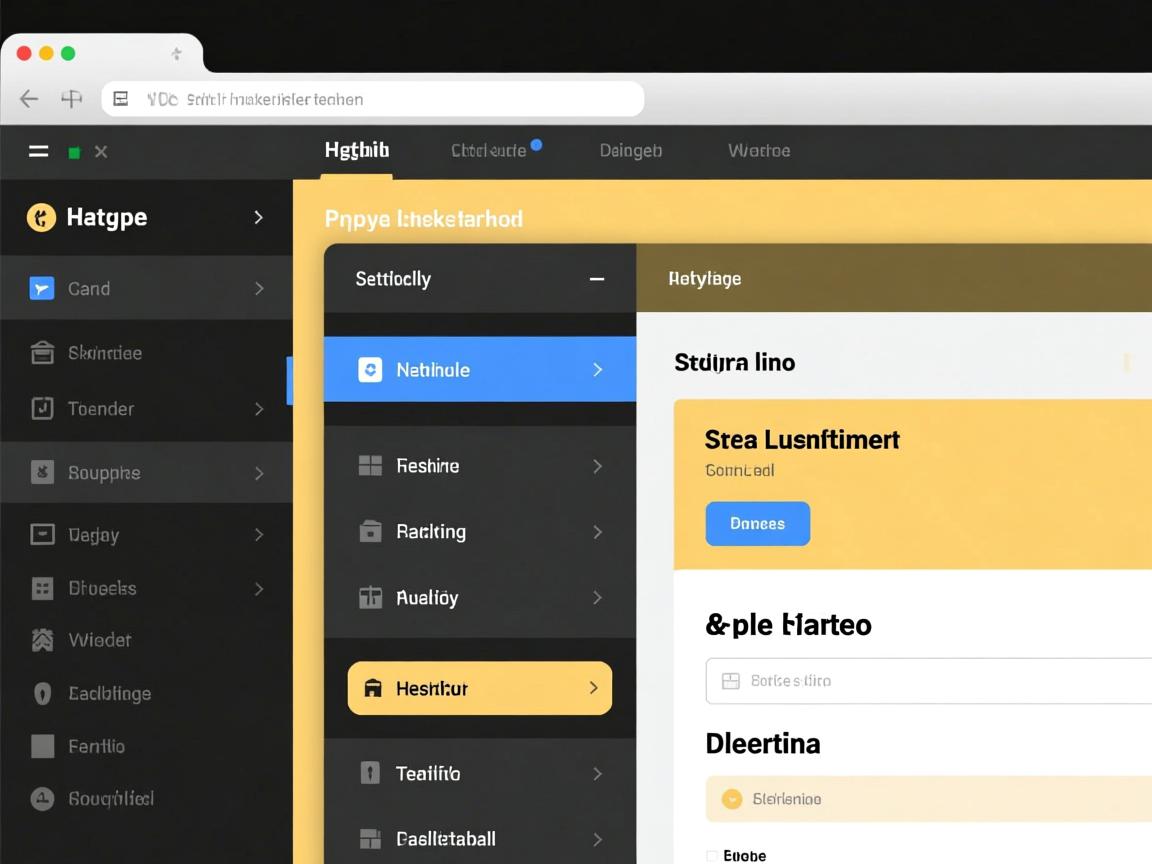Click the blue Cand sidebar icon
The height and width of the screenshot is (864, 1152).
[x=42, y=289]
